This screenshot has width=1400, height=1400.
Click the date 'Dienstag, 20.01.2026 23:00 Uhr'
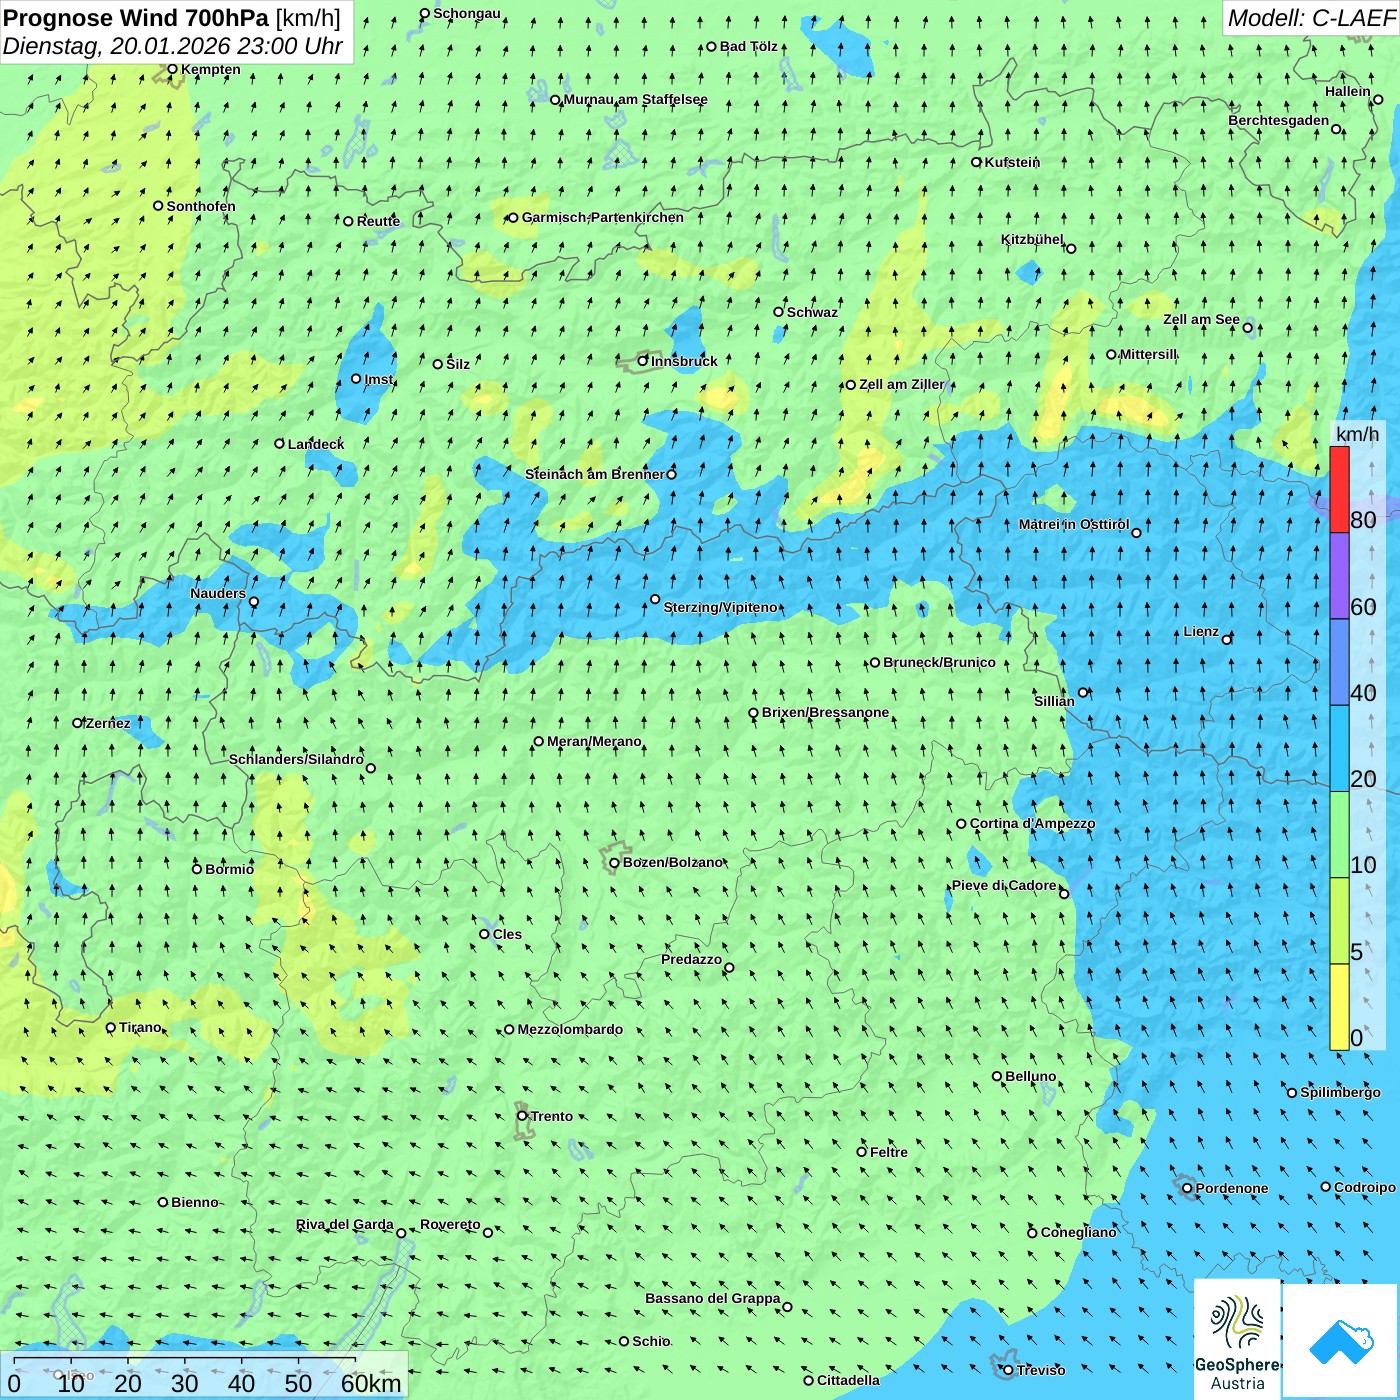[173, 46]
